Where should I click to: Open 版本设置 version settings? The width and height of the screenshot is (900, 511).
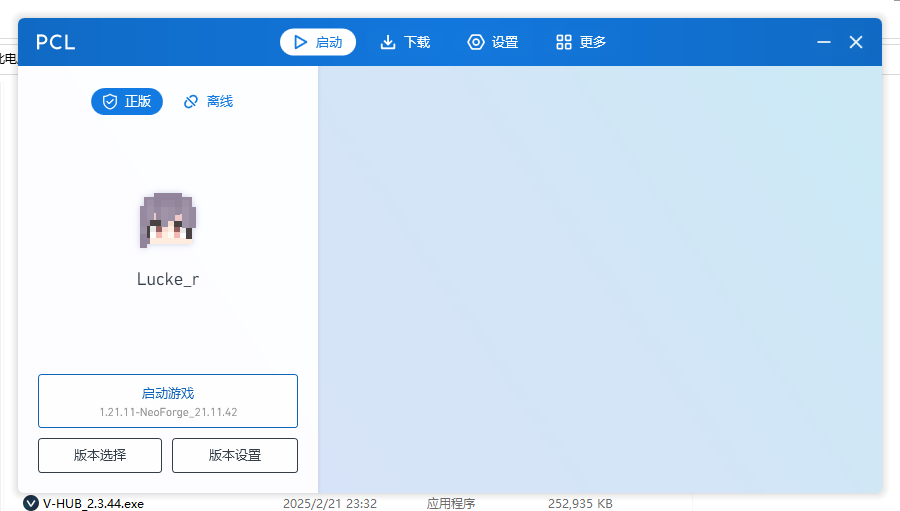click(235, 455)
